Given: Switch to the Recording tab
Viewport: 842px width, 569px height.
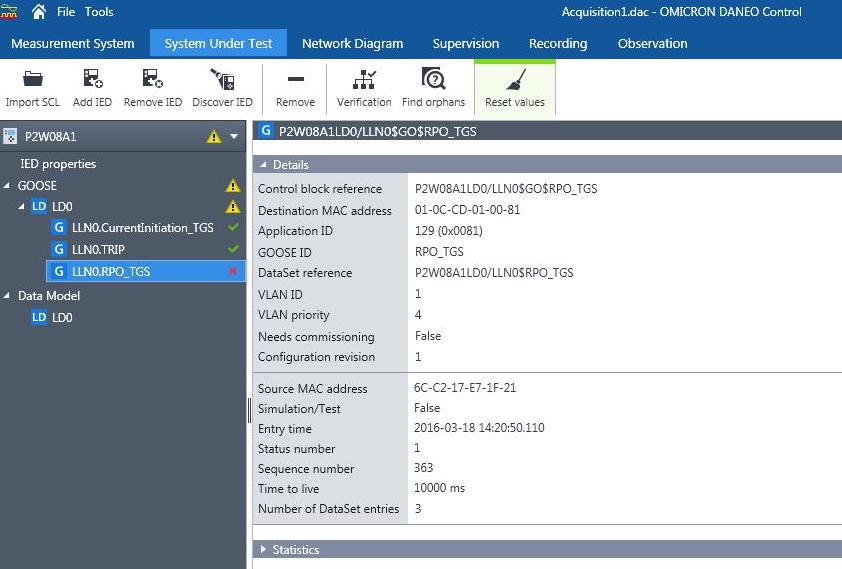Looking at the screenshot, I should [557, 43].
